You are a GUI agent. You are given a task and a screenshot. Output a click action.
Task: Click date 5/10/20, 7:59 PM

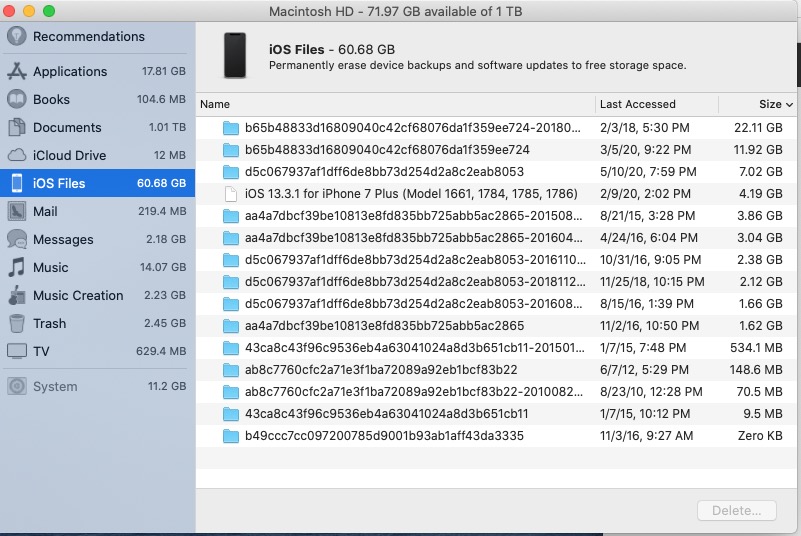[x=648, y=172]
